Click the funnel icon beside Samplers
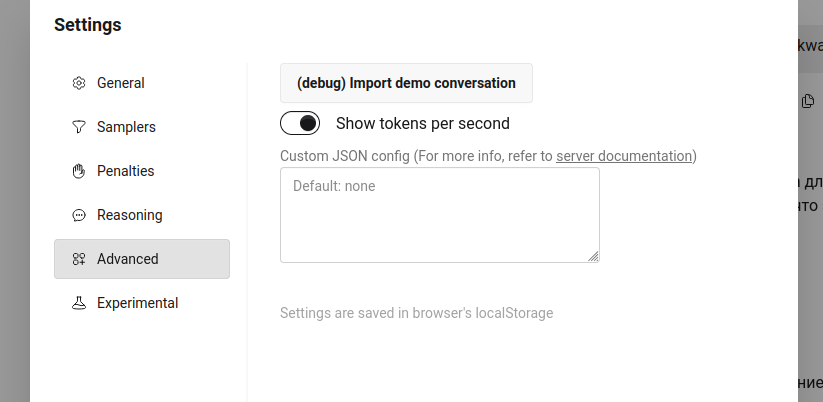 [79, 127]
